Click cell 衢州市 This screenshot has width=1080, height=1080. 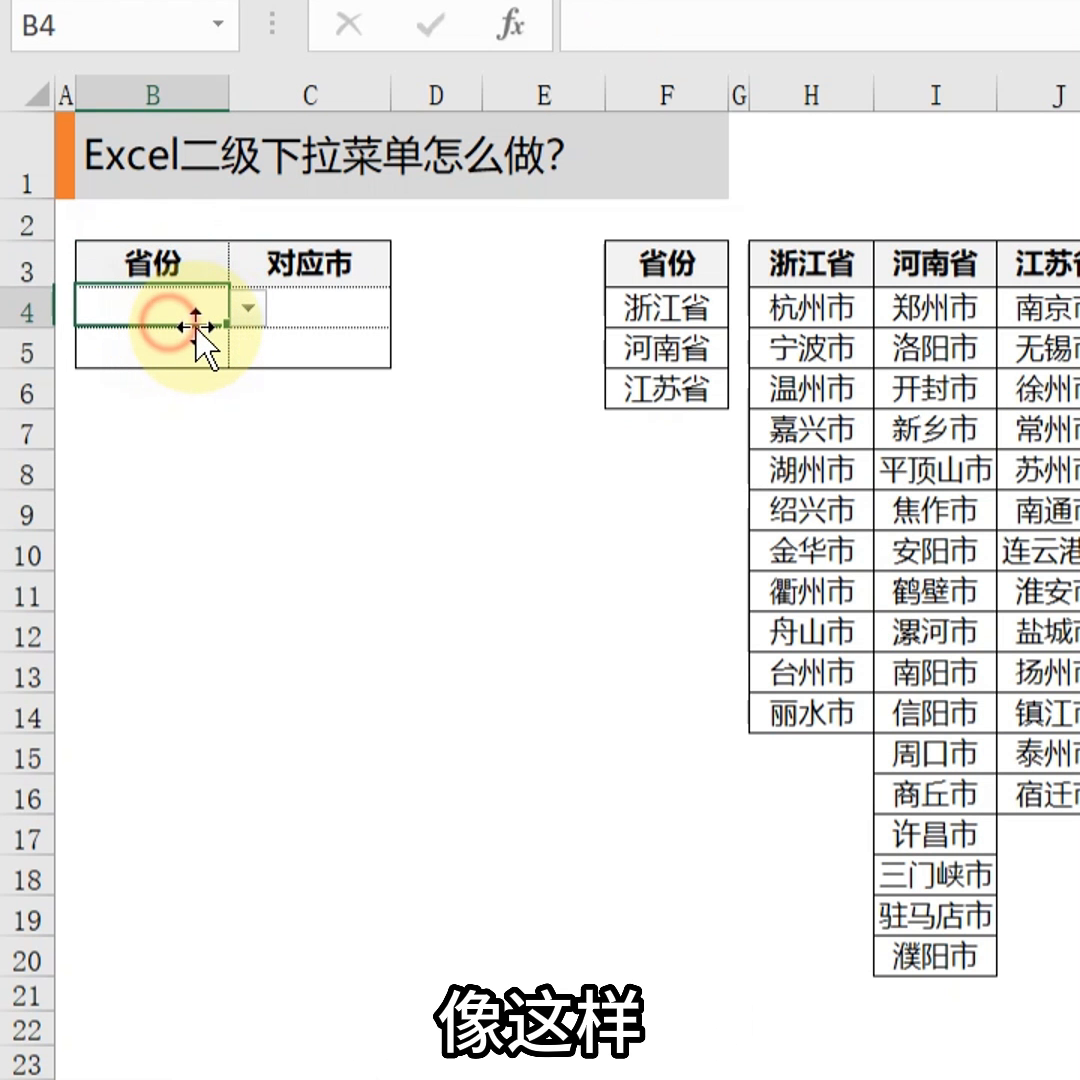tap(811, 591)
